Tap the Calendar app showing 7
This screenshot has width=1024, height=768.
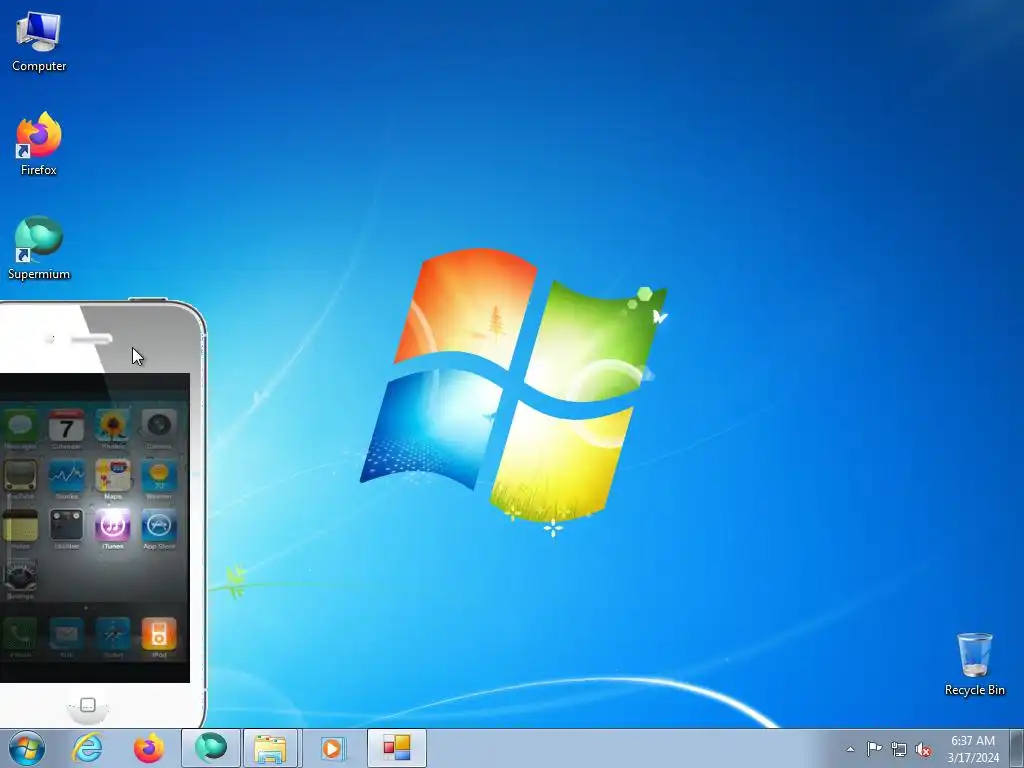(67, 426)
